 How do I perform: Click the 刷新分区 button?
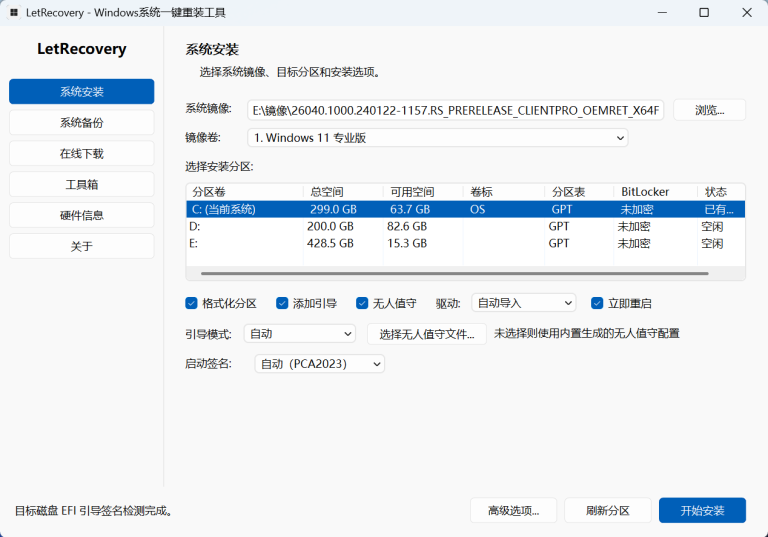[x=607, y=511]
